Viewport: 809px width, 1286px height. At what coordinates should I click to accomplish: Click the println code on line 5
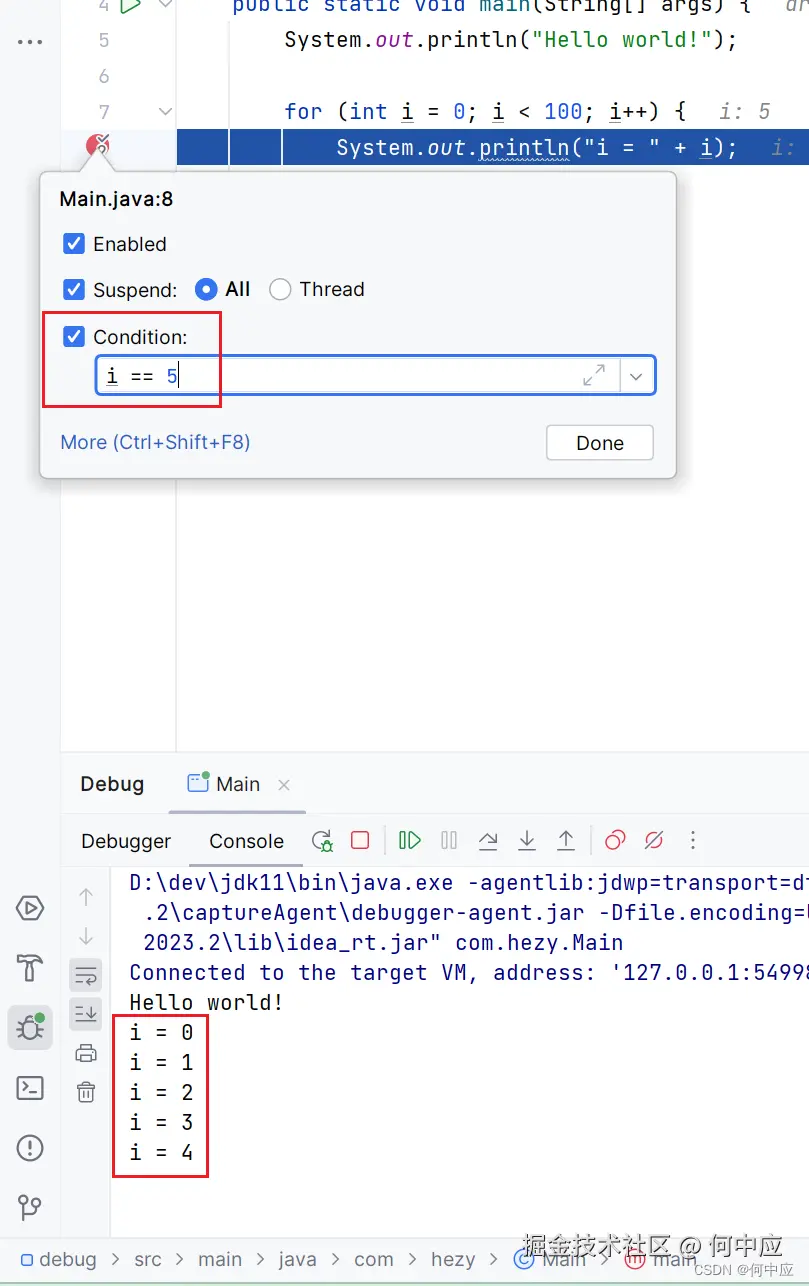click(510, 41)
